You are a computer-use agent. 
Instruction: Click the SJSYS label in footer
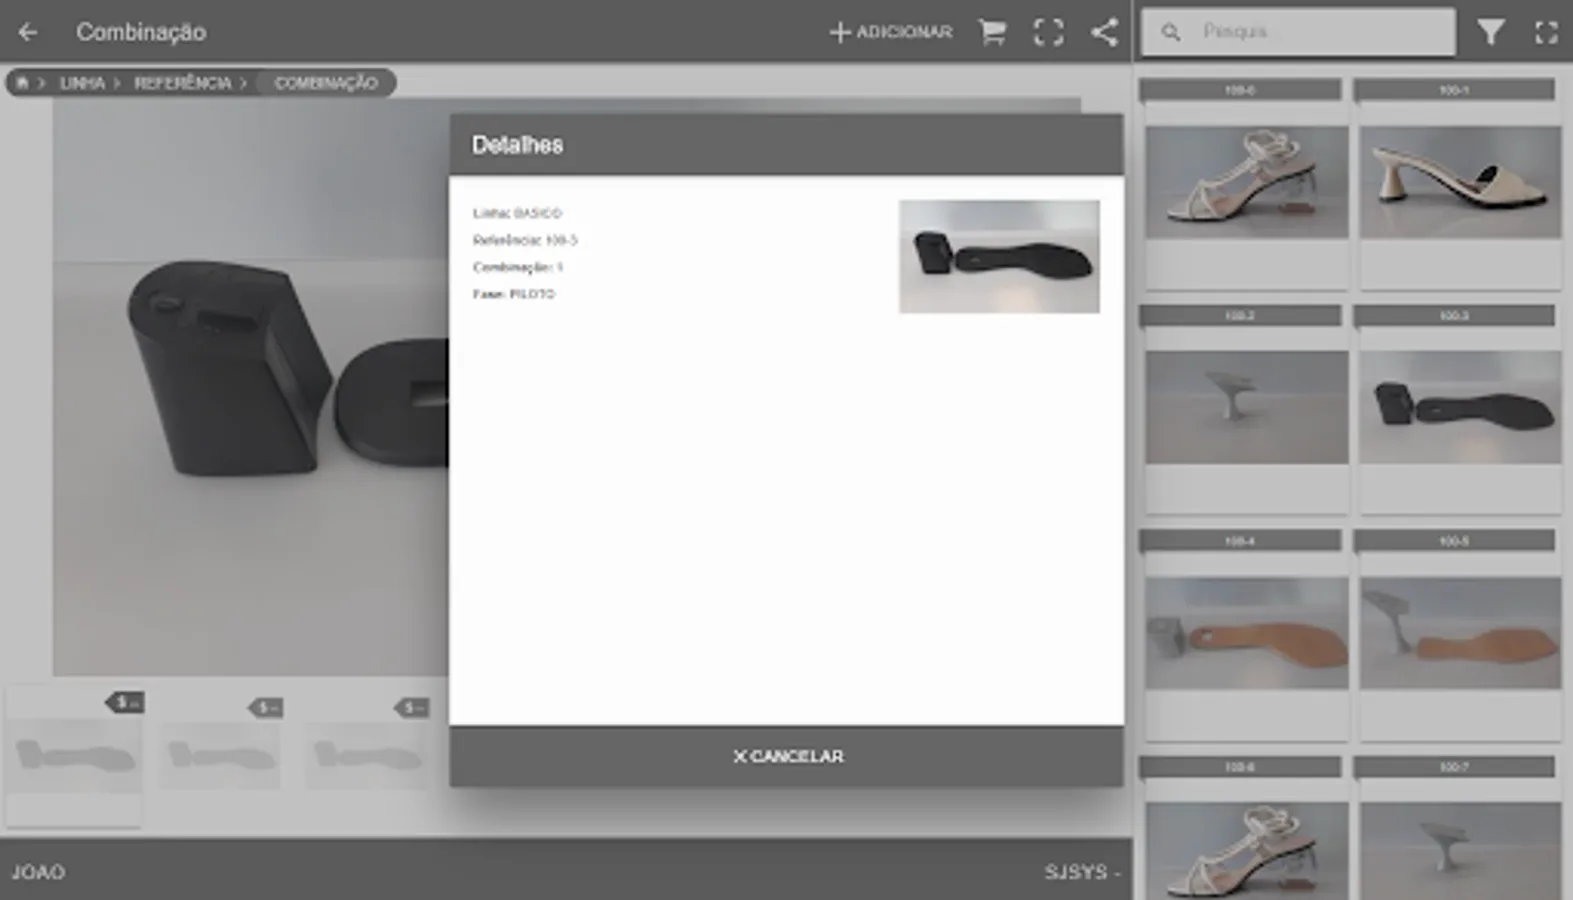click(x=1082, y=872)
